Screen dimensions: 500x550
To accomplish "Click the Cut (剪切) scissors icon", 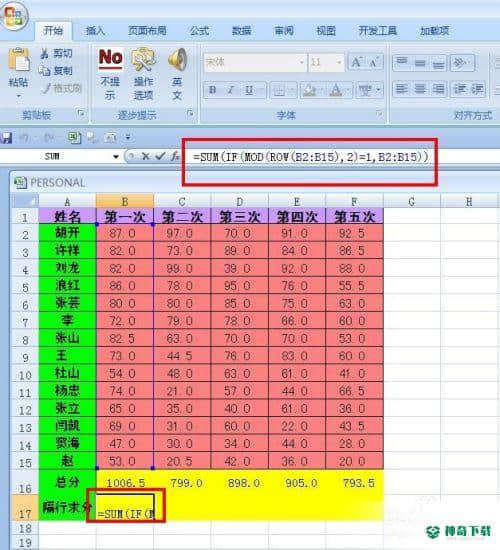I will point(45,53).
